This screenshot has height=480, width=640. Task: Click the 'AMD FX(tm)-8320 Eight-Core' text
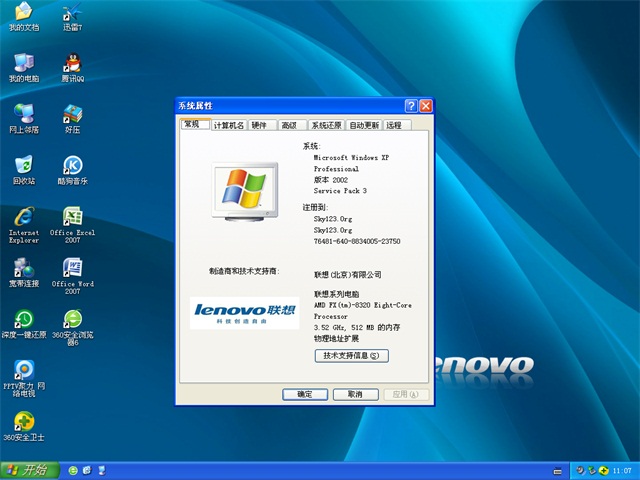coord(362,305)
